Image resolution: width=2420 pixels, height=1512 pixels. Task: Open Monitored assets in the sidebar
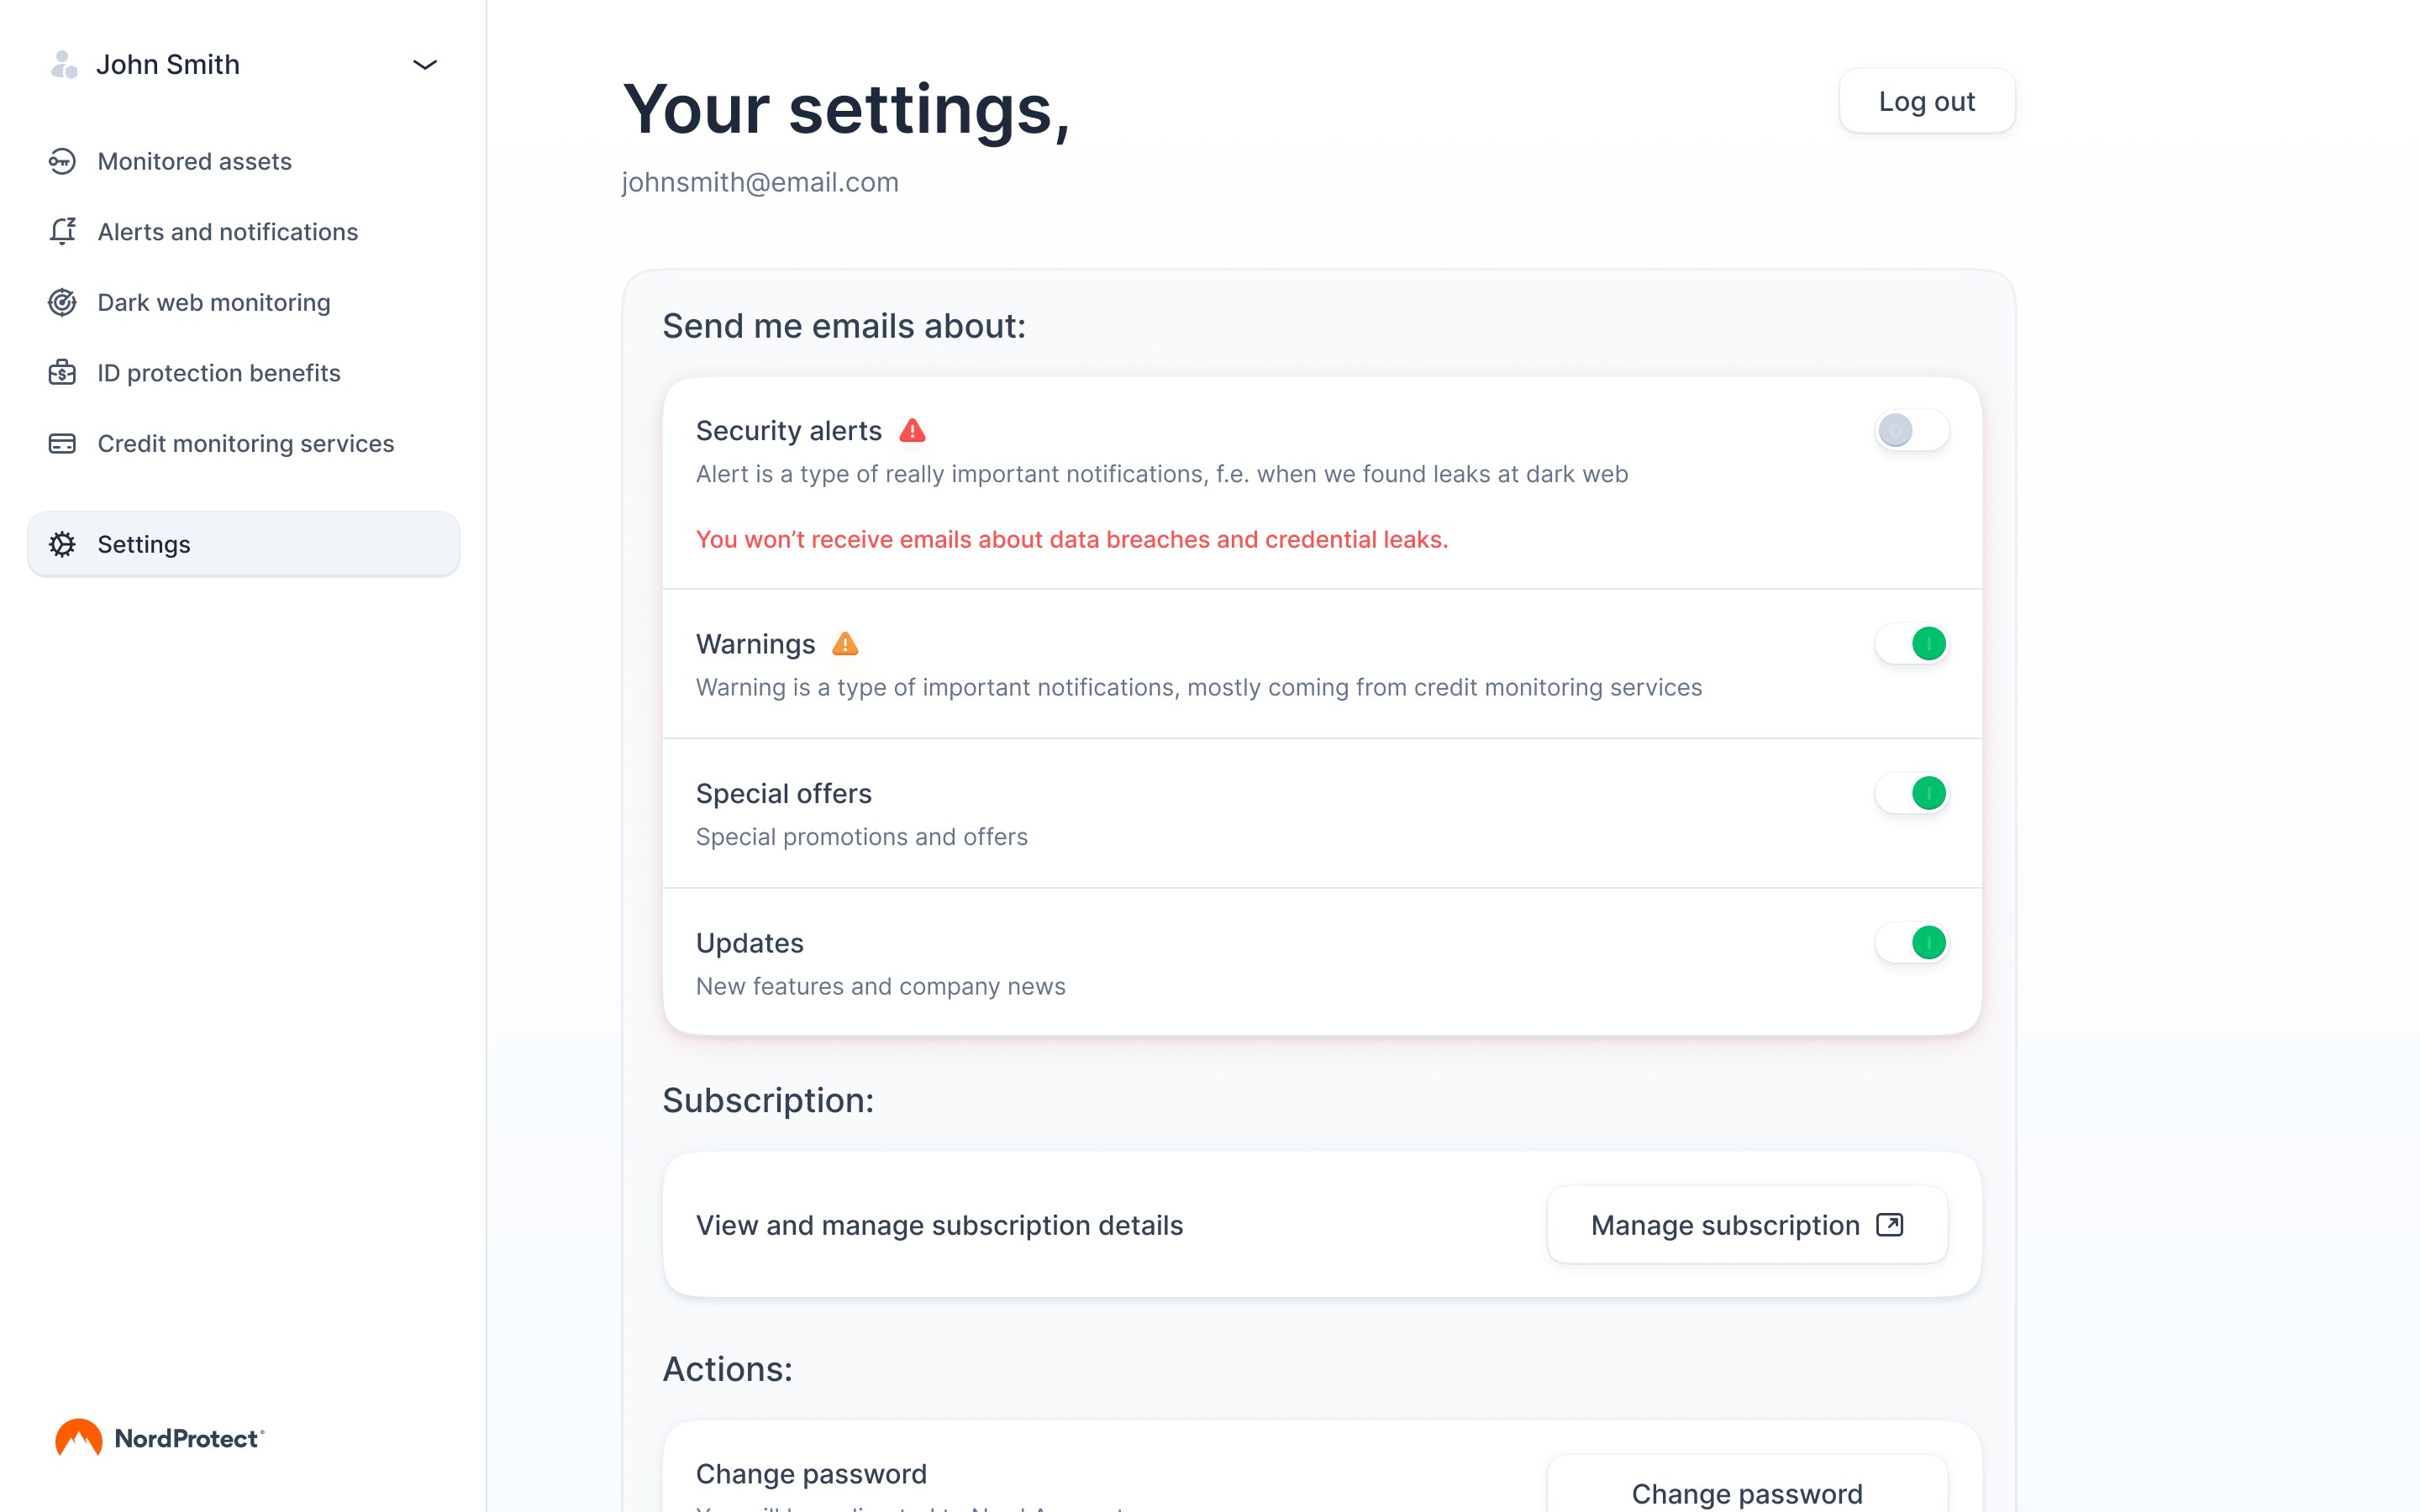(243, 162)
